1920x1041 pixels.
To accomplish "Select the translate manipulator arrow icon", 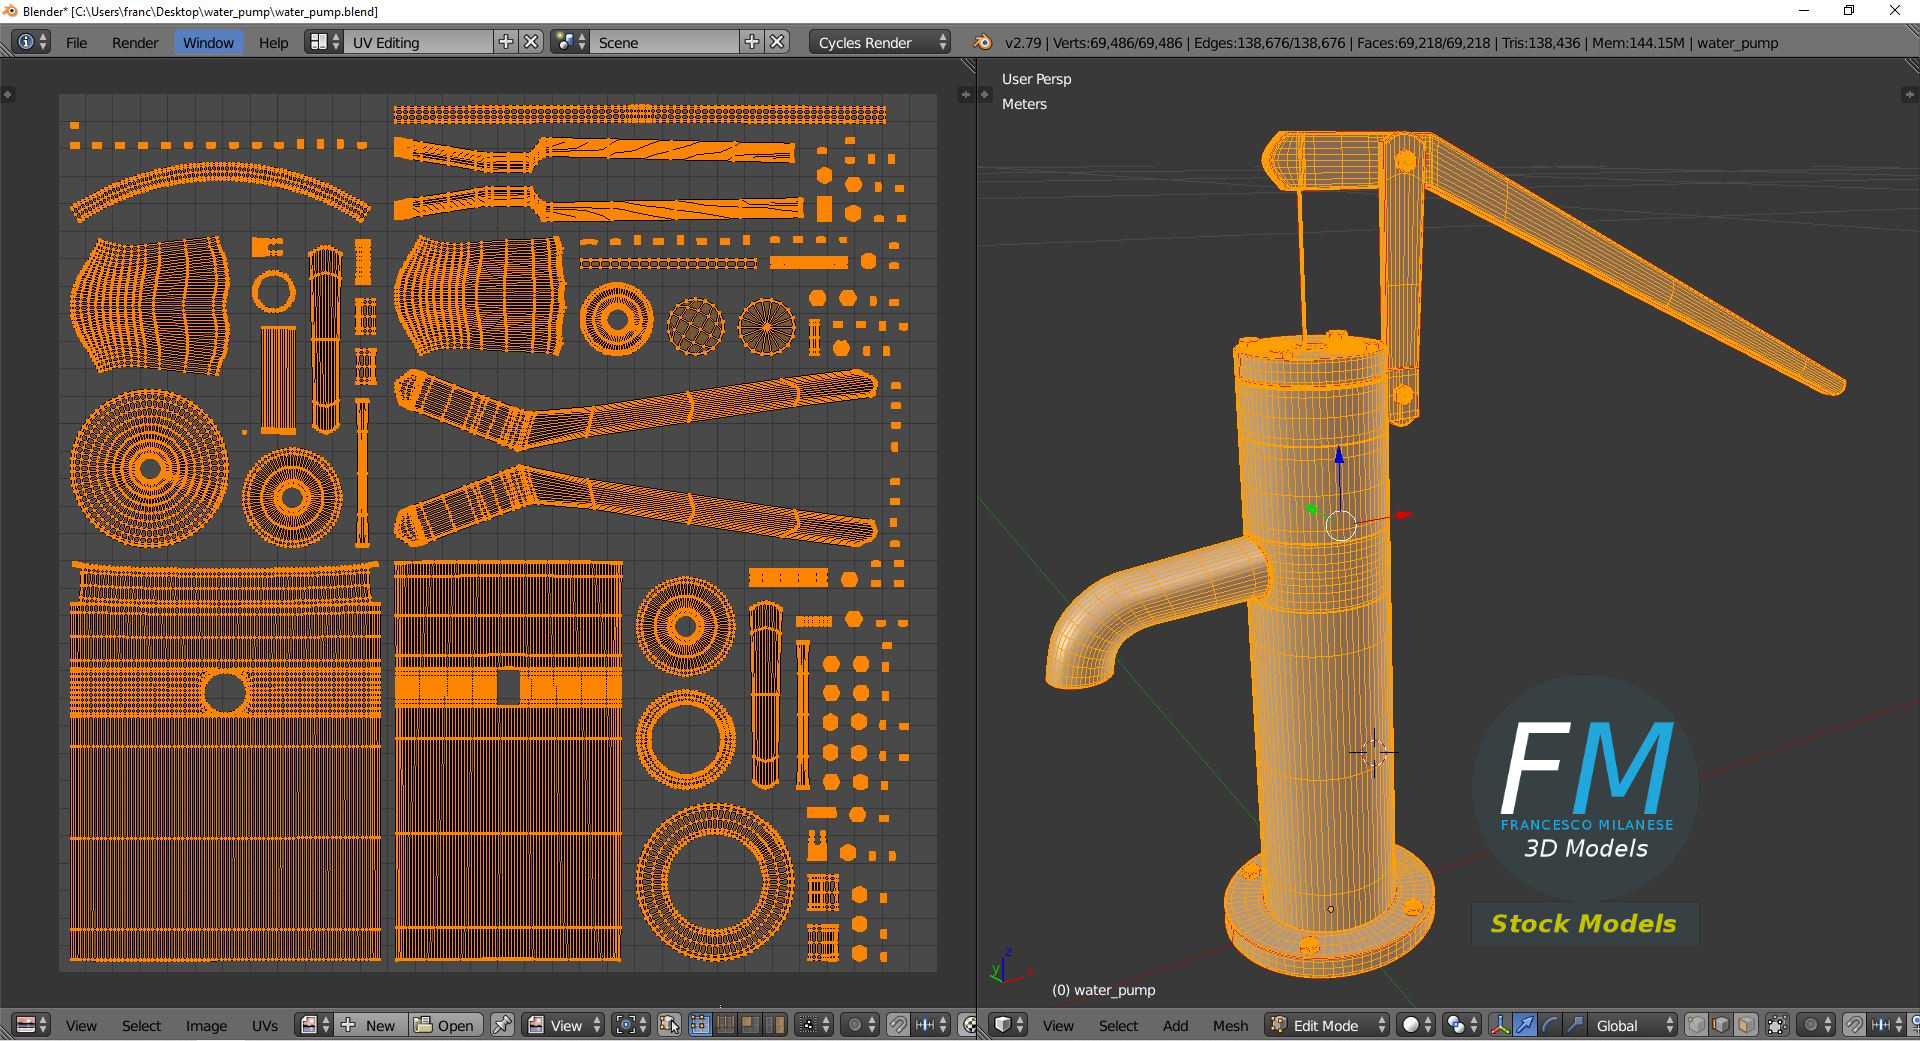I will click(1525, 1025).
